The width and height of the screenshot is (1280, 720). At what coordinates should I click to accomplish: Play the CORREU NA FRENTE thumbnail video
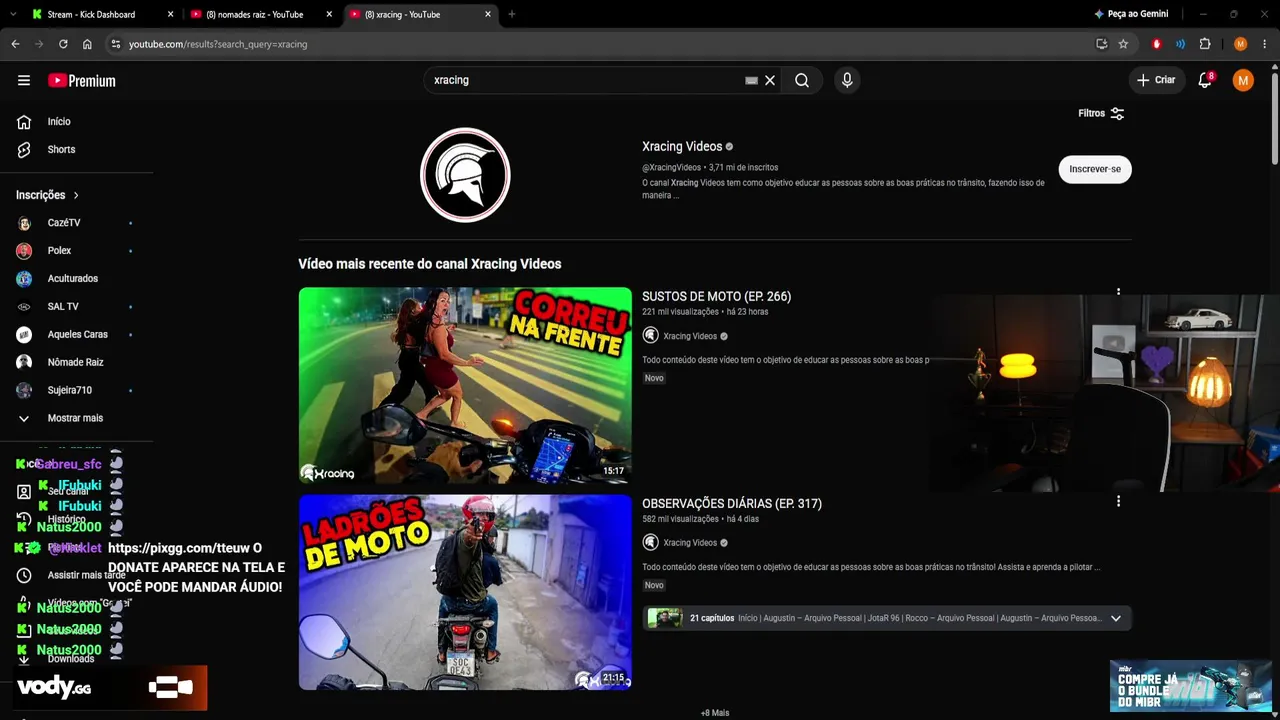465,385
